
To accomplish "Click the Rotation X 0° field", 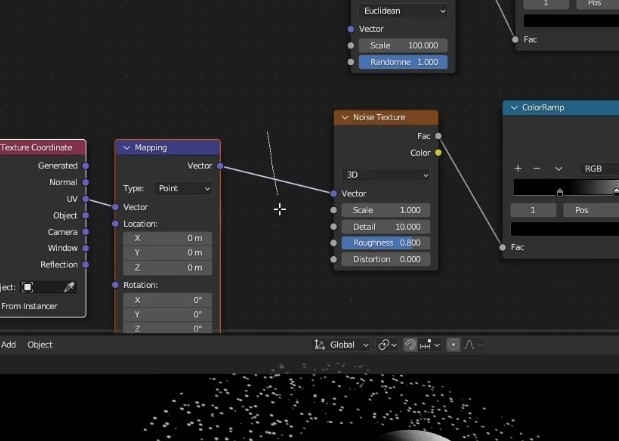I will click(x=167, y=300).
